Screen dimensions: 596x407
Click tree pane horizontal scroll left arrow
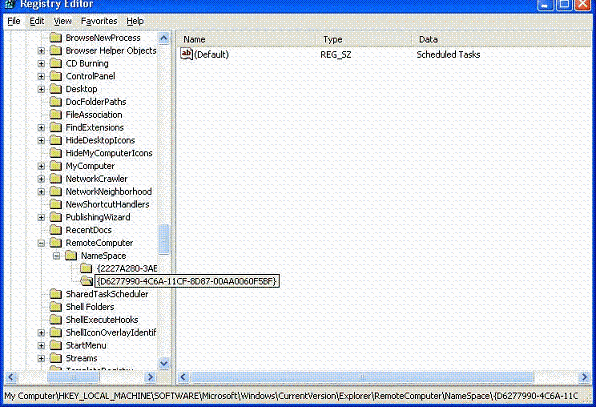coord(11,377)
